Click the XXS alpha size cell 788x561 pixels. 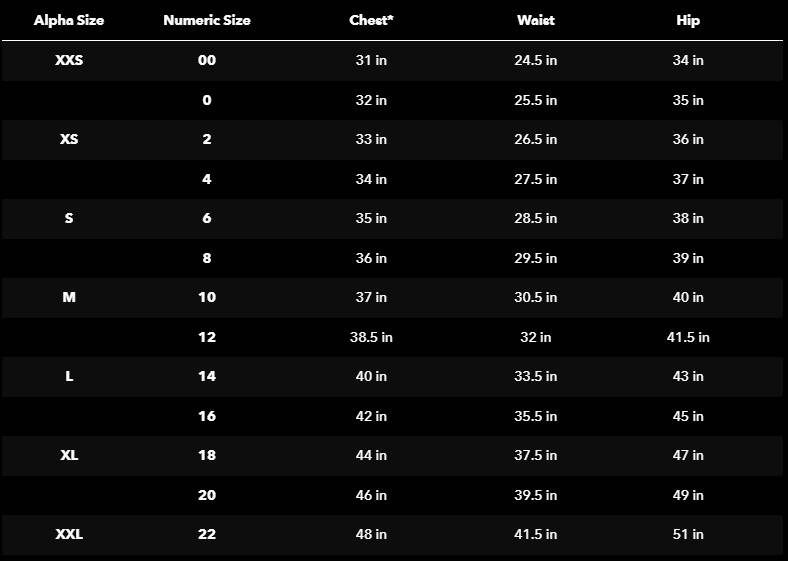pos(69,60)
